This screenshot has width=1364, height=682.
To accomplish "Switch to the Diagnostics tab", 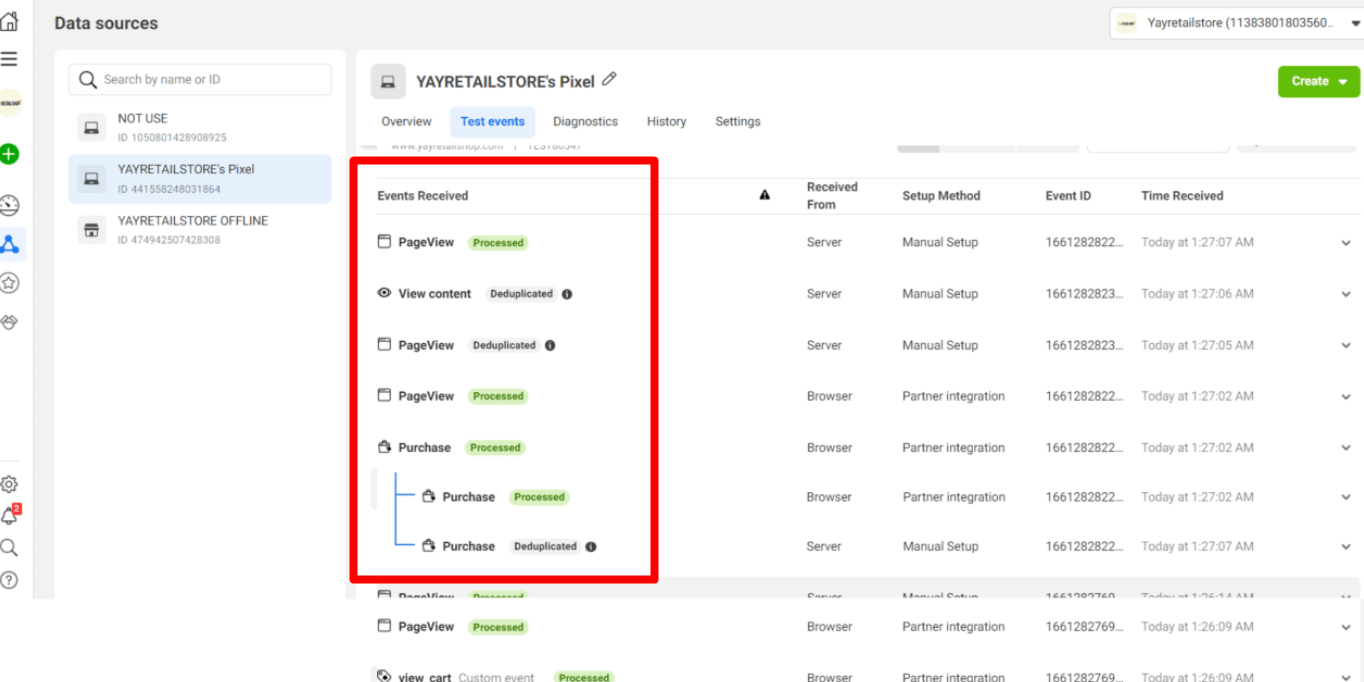I will point(585,122).
